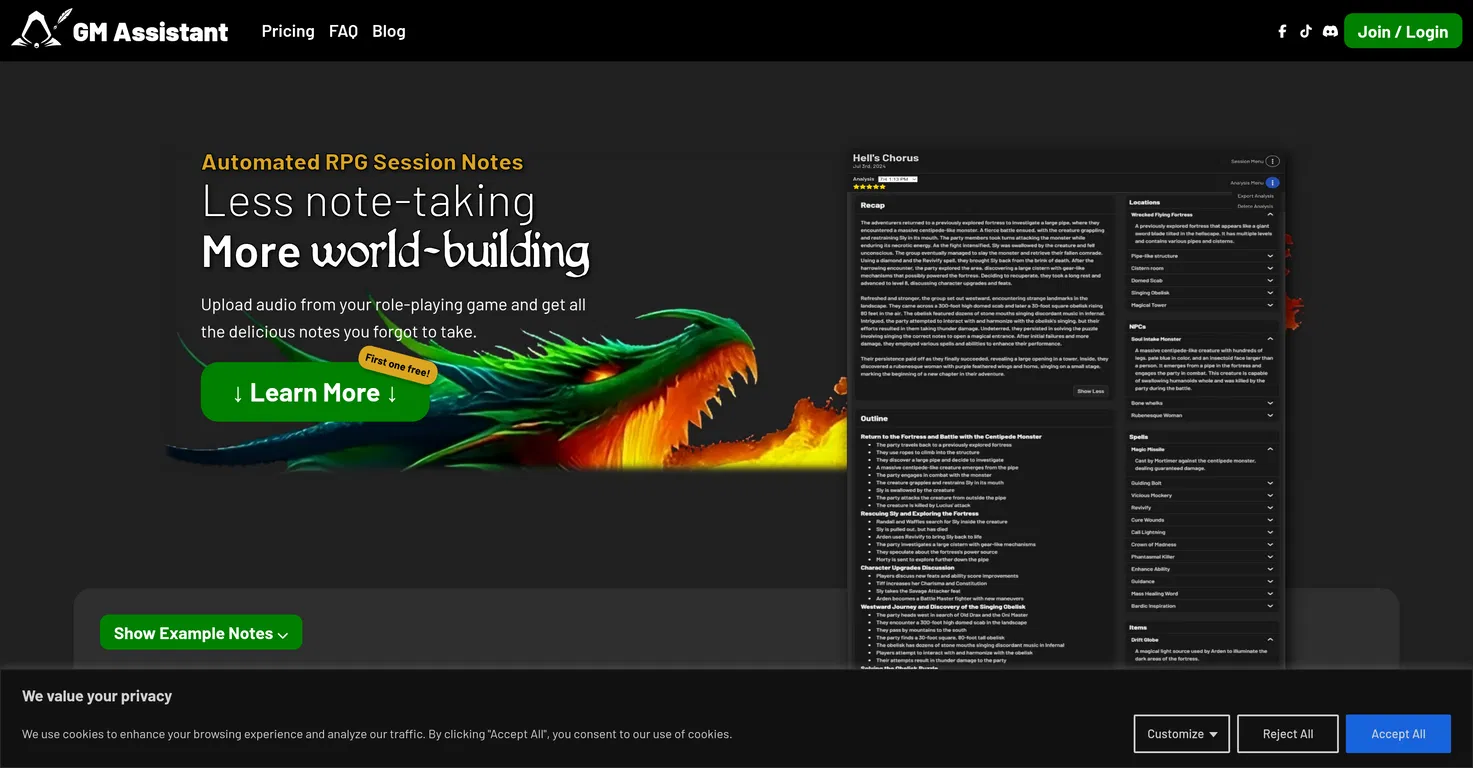Expand the Mass Healing Word spell
1473x768 pixels.
pyautogui.click(x=1270, y=593)
